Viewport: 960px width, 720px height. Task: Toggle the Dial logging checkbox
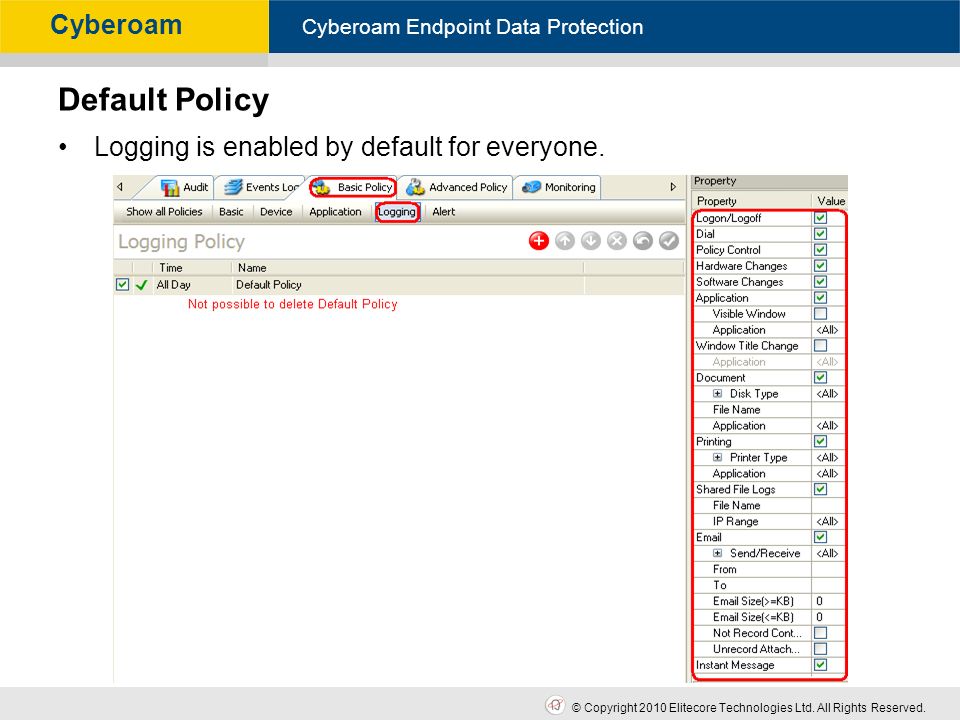[820, 234]
